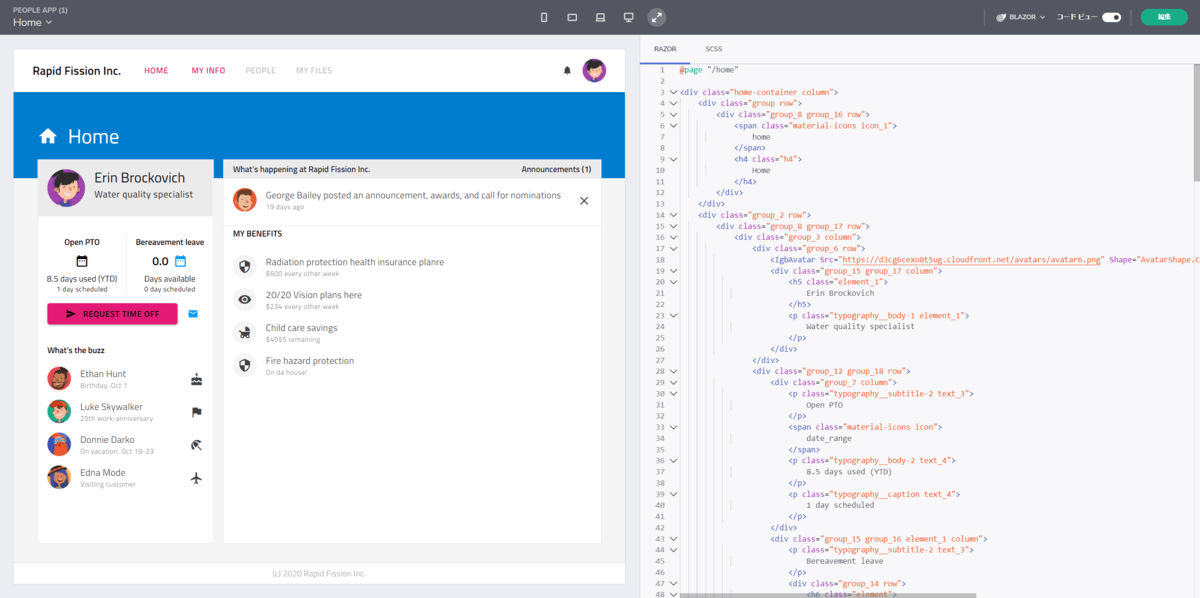The height and width of the screenshot is (598, 1200).
Task: Switch to the SCSS tab
Action: click(713, 49)
